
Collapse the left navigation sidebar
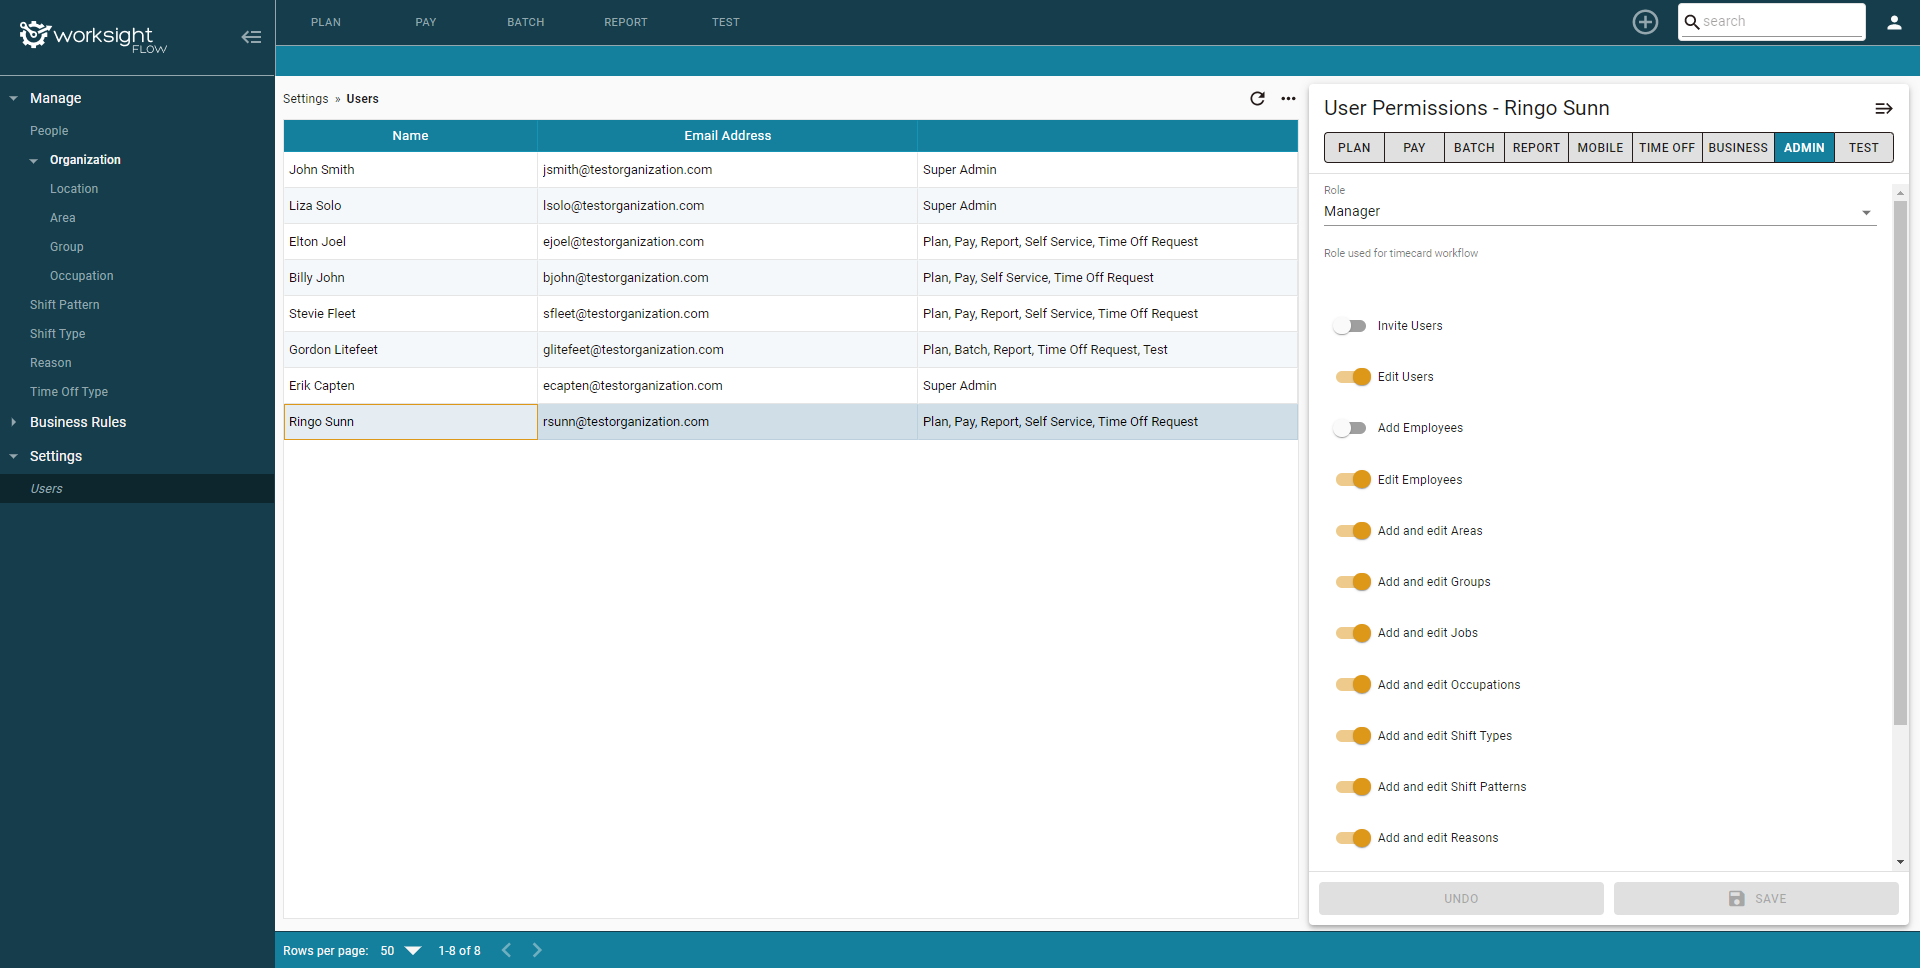pyautogui.click(x=251, y=37)
